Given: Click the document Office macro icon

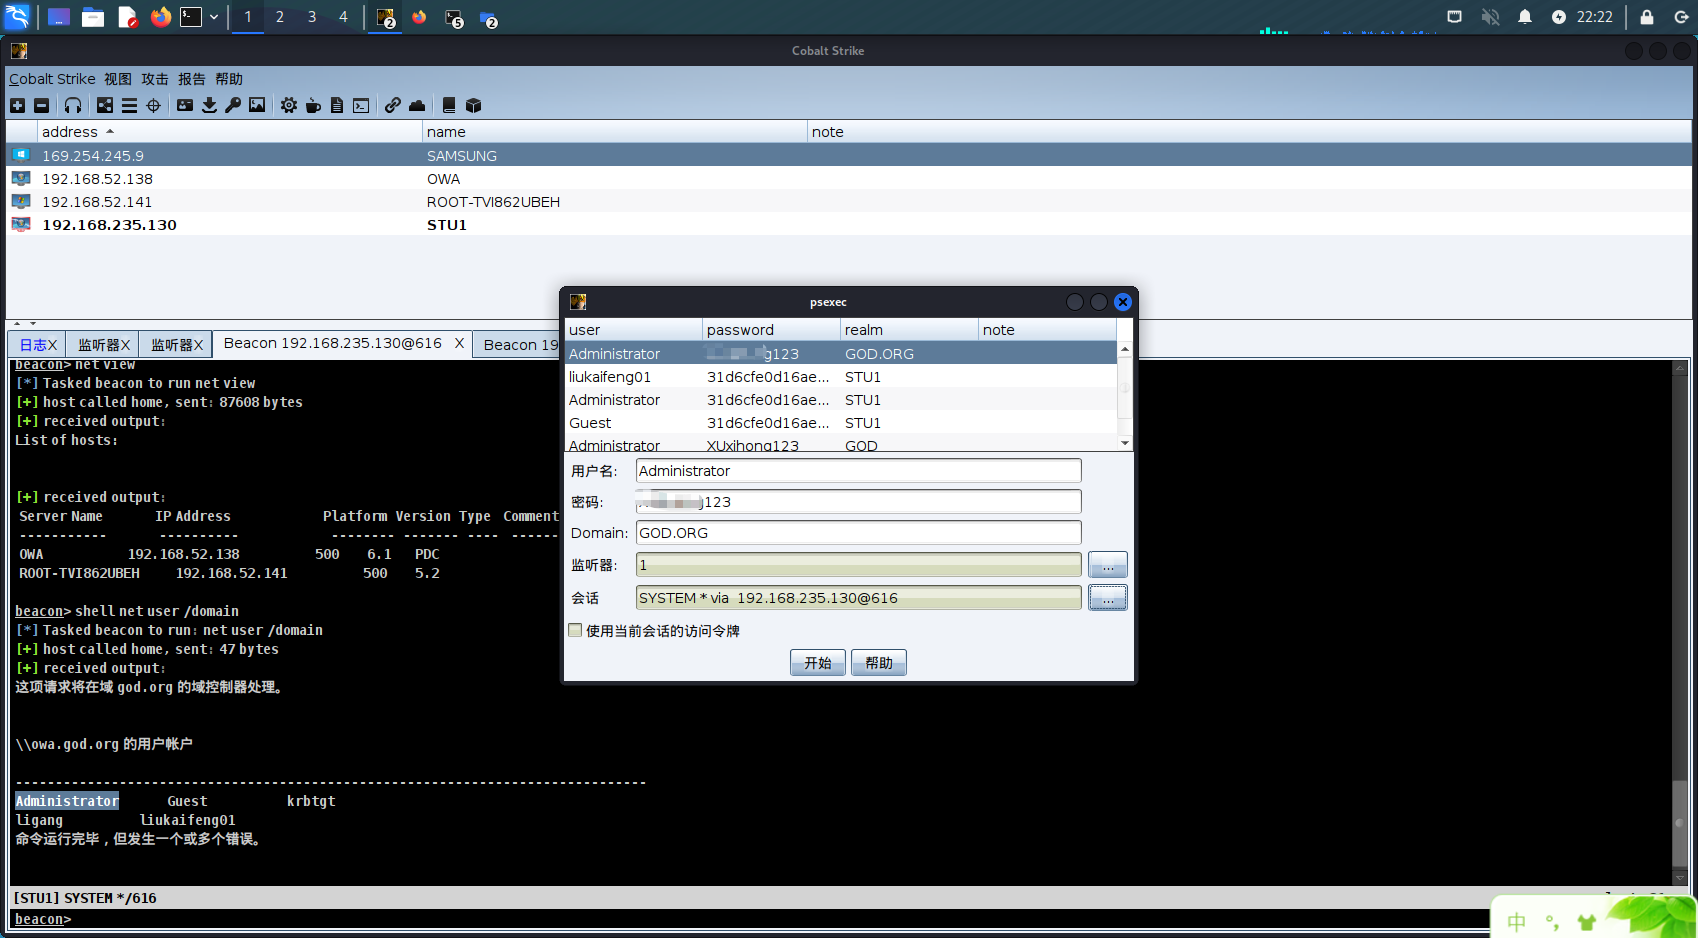Looking at the screenshot, I should pos(337,105).
